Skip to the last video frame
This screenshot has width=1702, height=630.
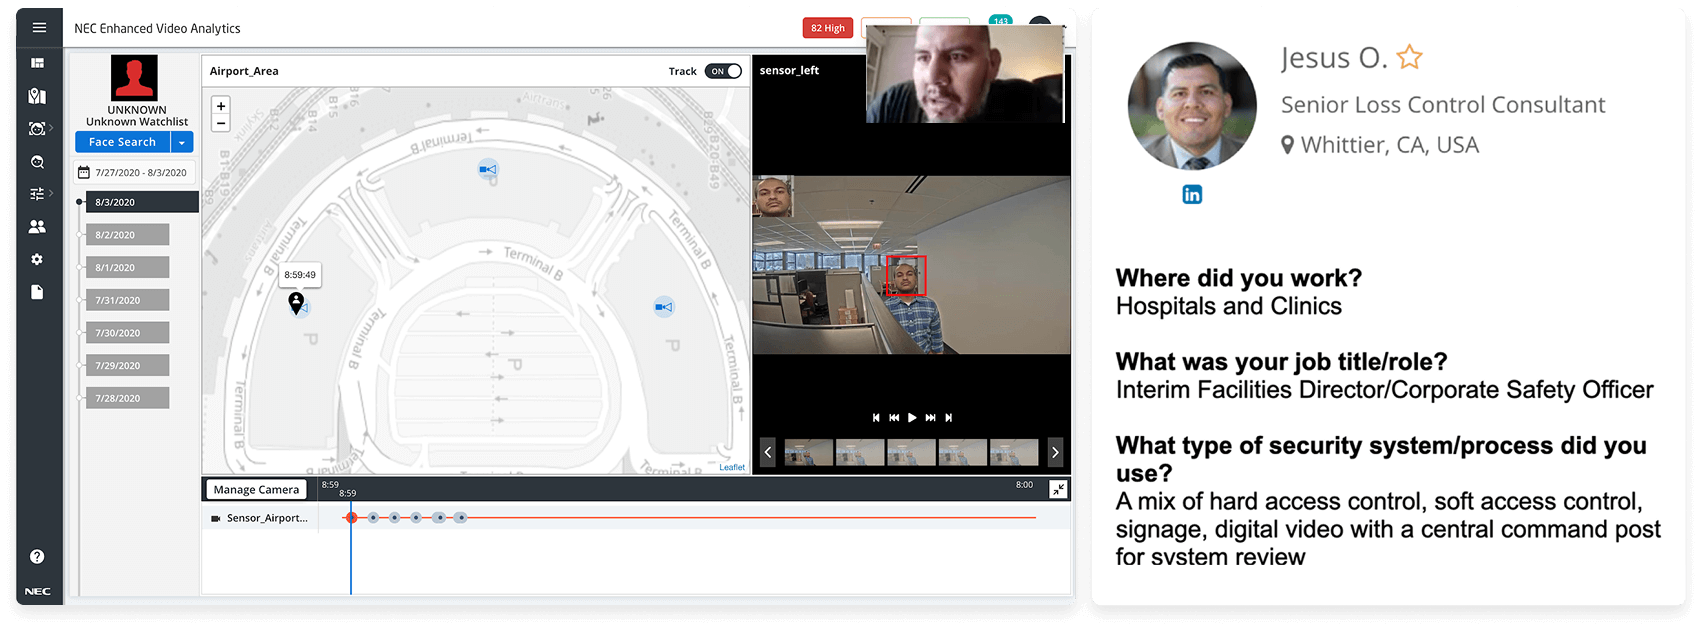949,418
